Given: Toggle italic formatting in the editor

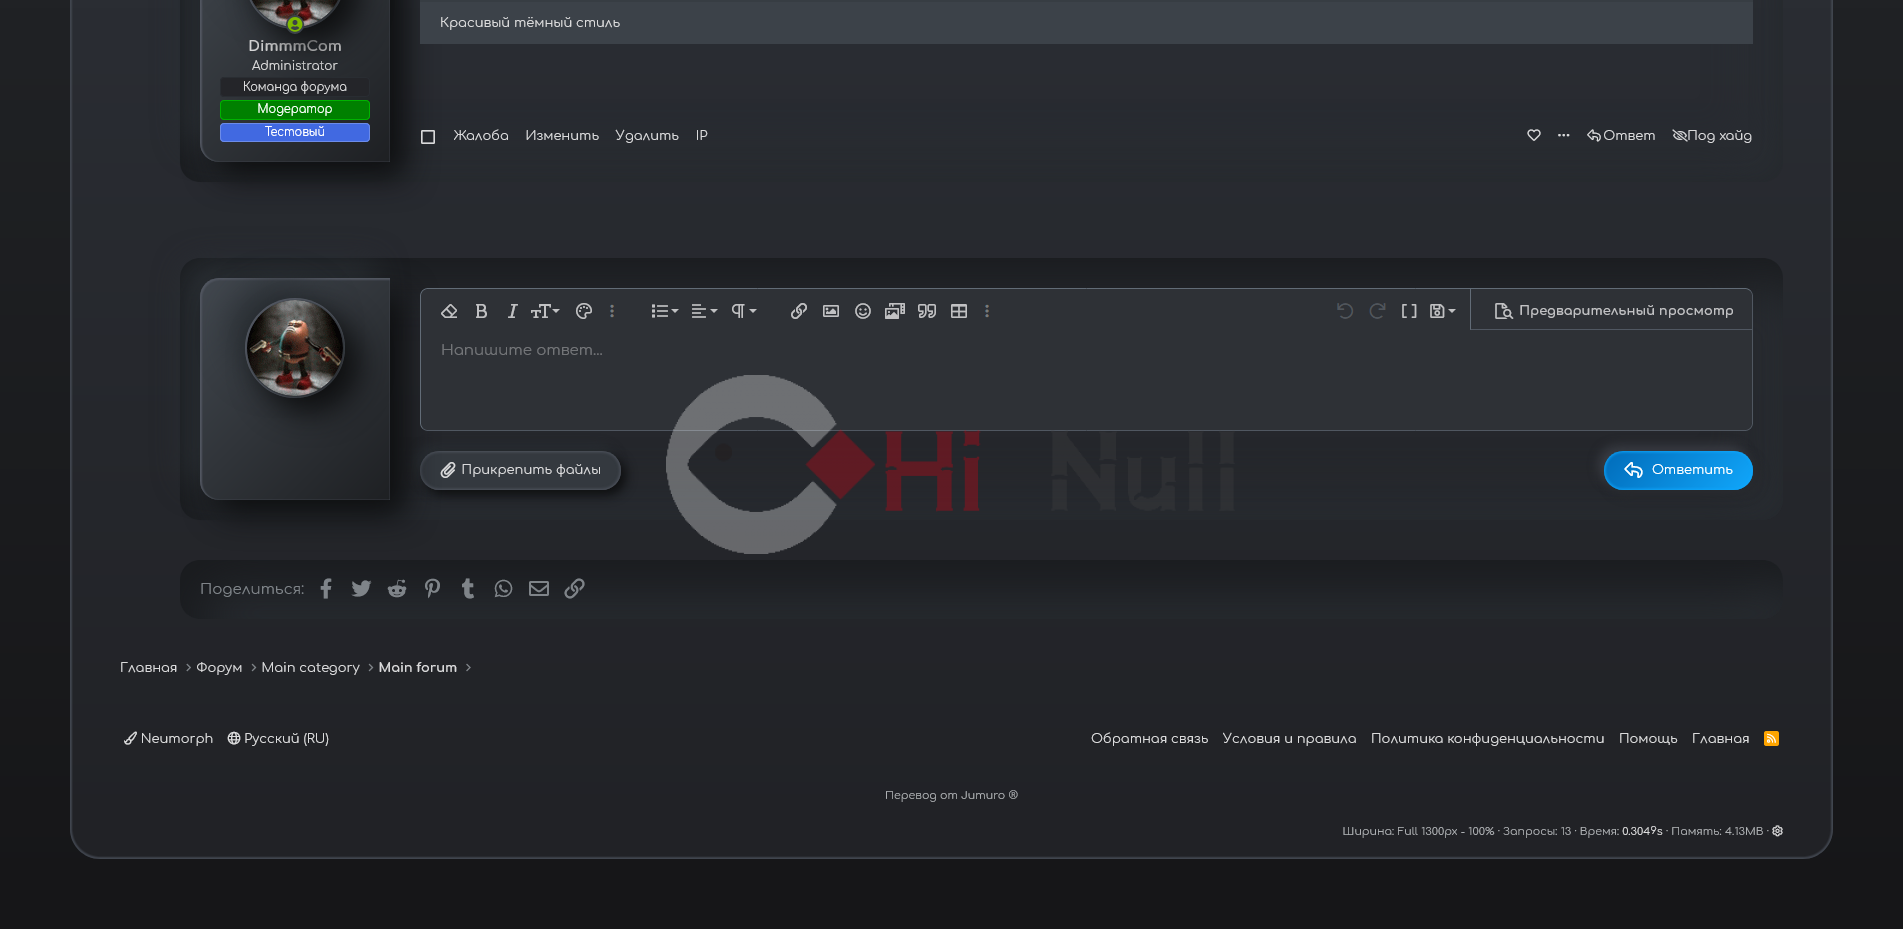Looking at the screenshot, I should [512, 311].
